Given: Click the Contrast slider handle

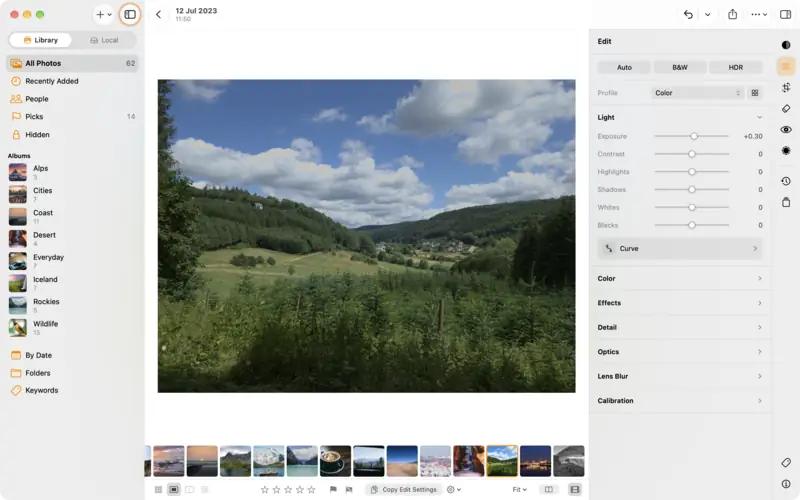Looking at the screenshot, I should tap(692, 154).
